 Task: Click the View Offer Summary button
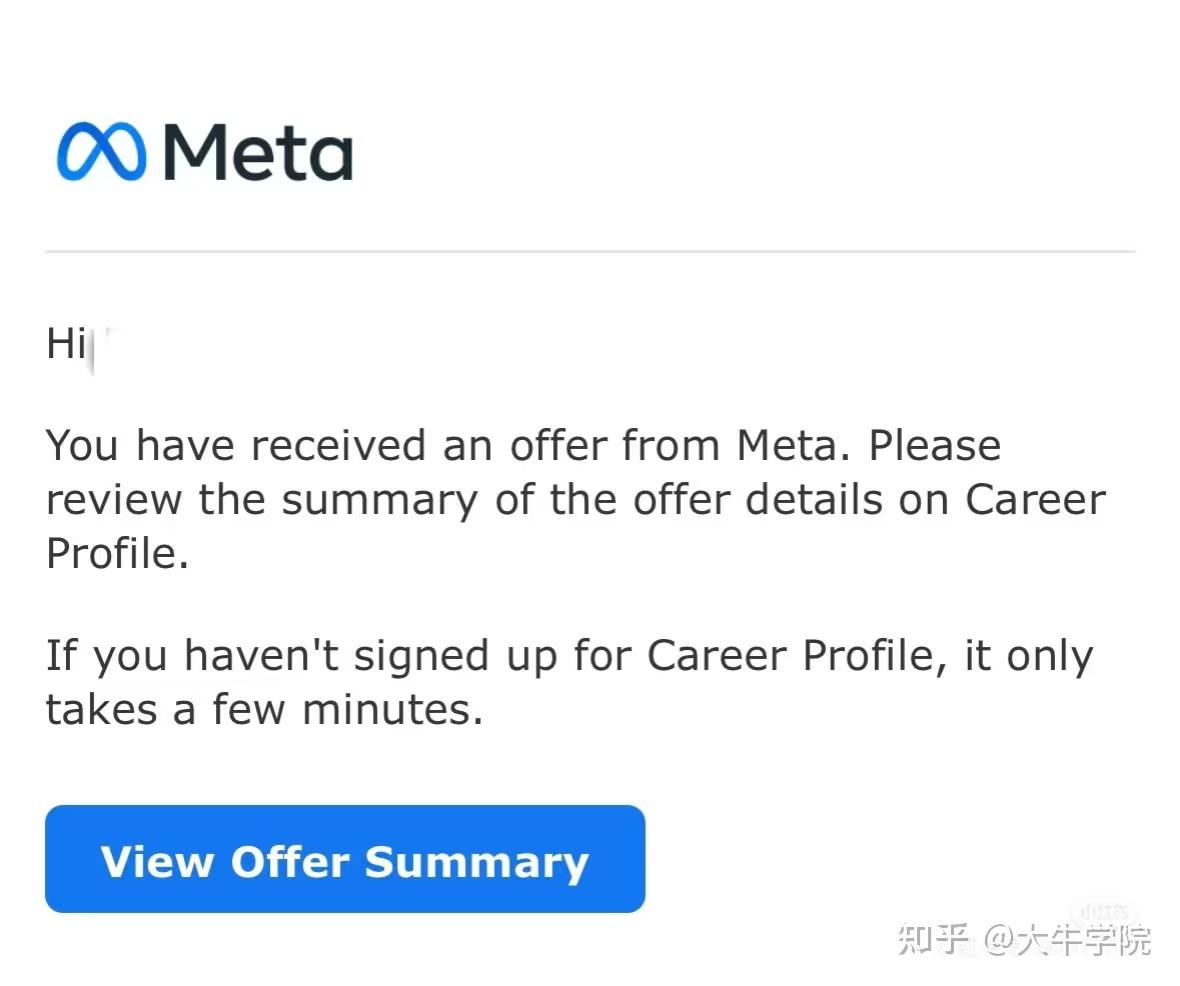click(x=344, y=858)
